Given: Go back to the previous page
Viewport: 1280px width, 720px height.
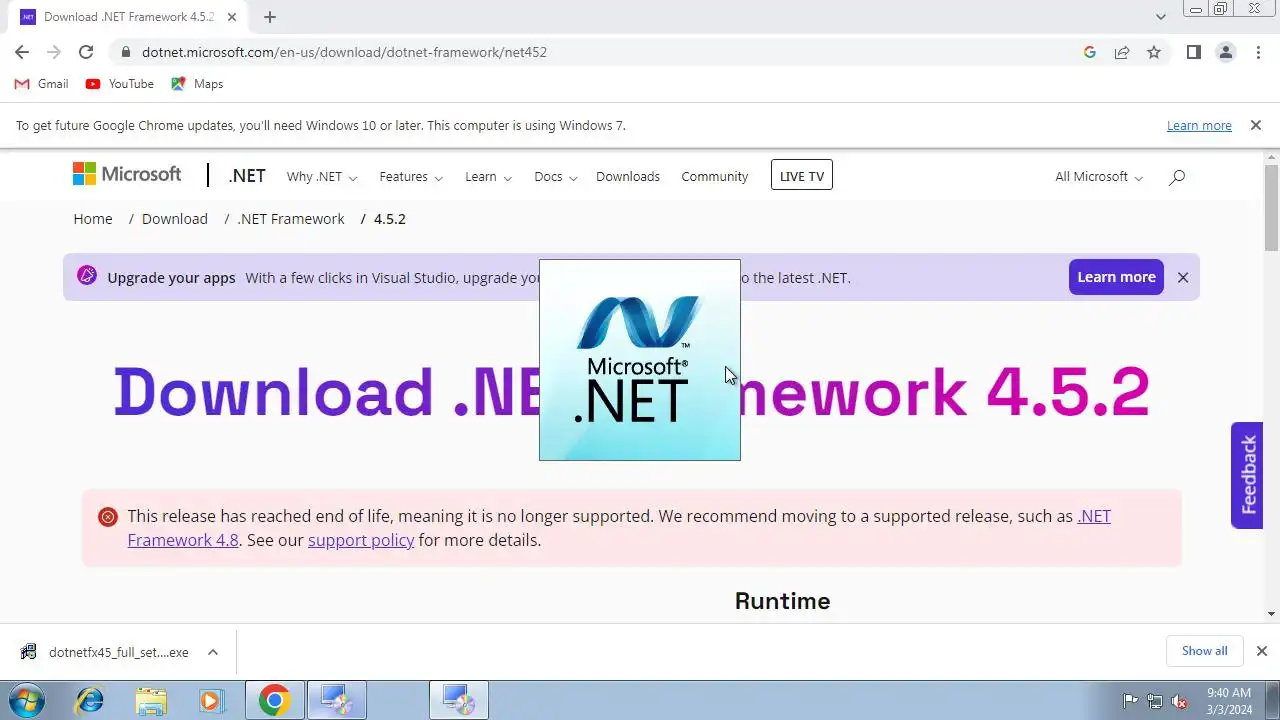Looking at the screenshot, I should [x=22, y=52].
